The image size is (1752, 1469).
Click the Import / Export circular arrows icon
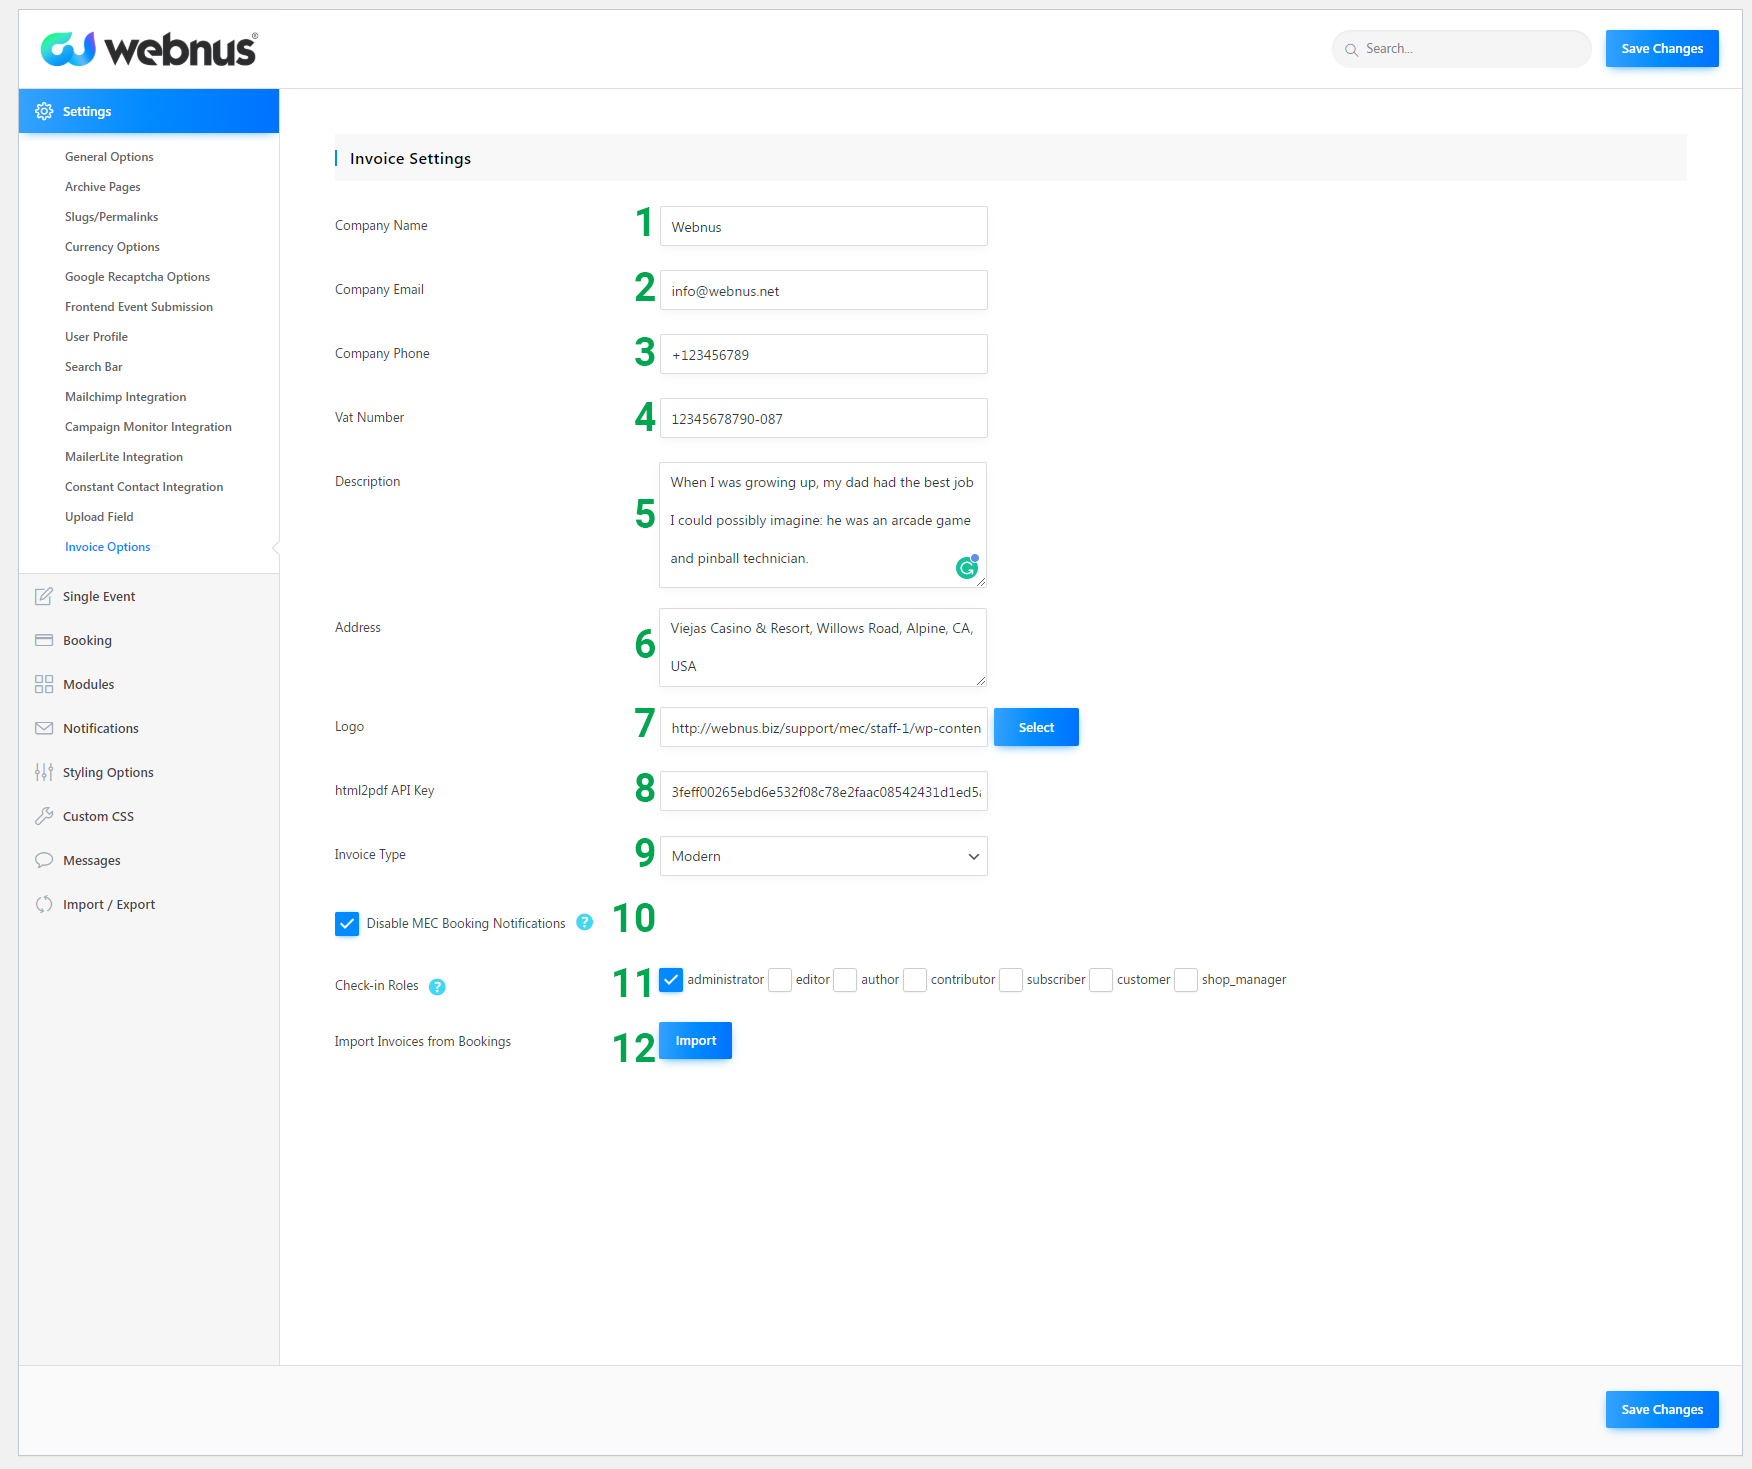tap(44, 905)
